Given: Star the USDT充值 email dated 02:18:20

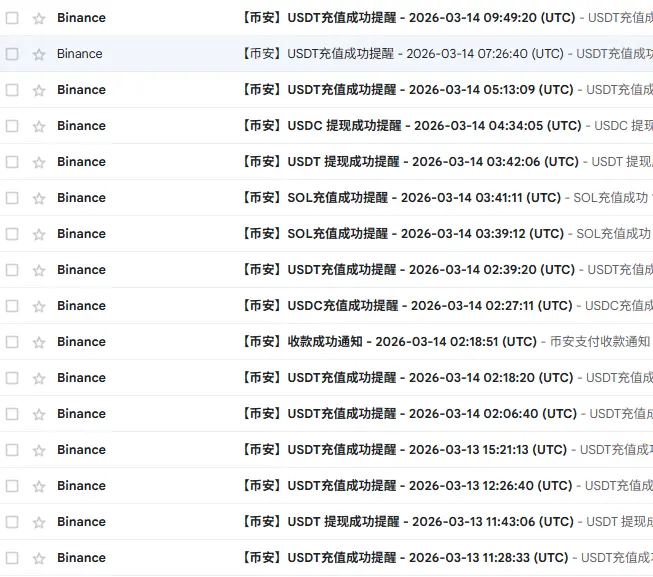Looking at the screenshot, I should pyautogui.click(x=39, y=378).
